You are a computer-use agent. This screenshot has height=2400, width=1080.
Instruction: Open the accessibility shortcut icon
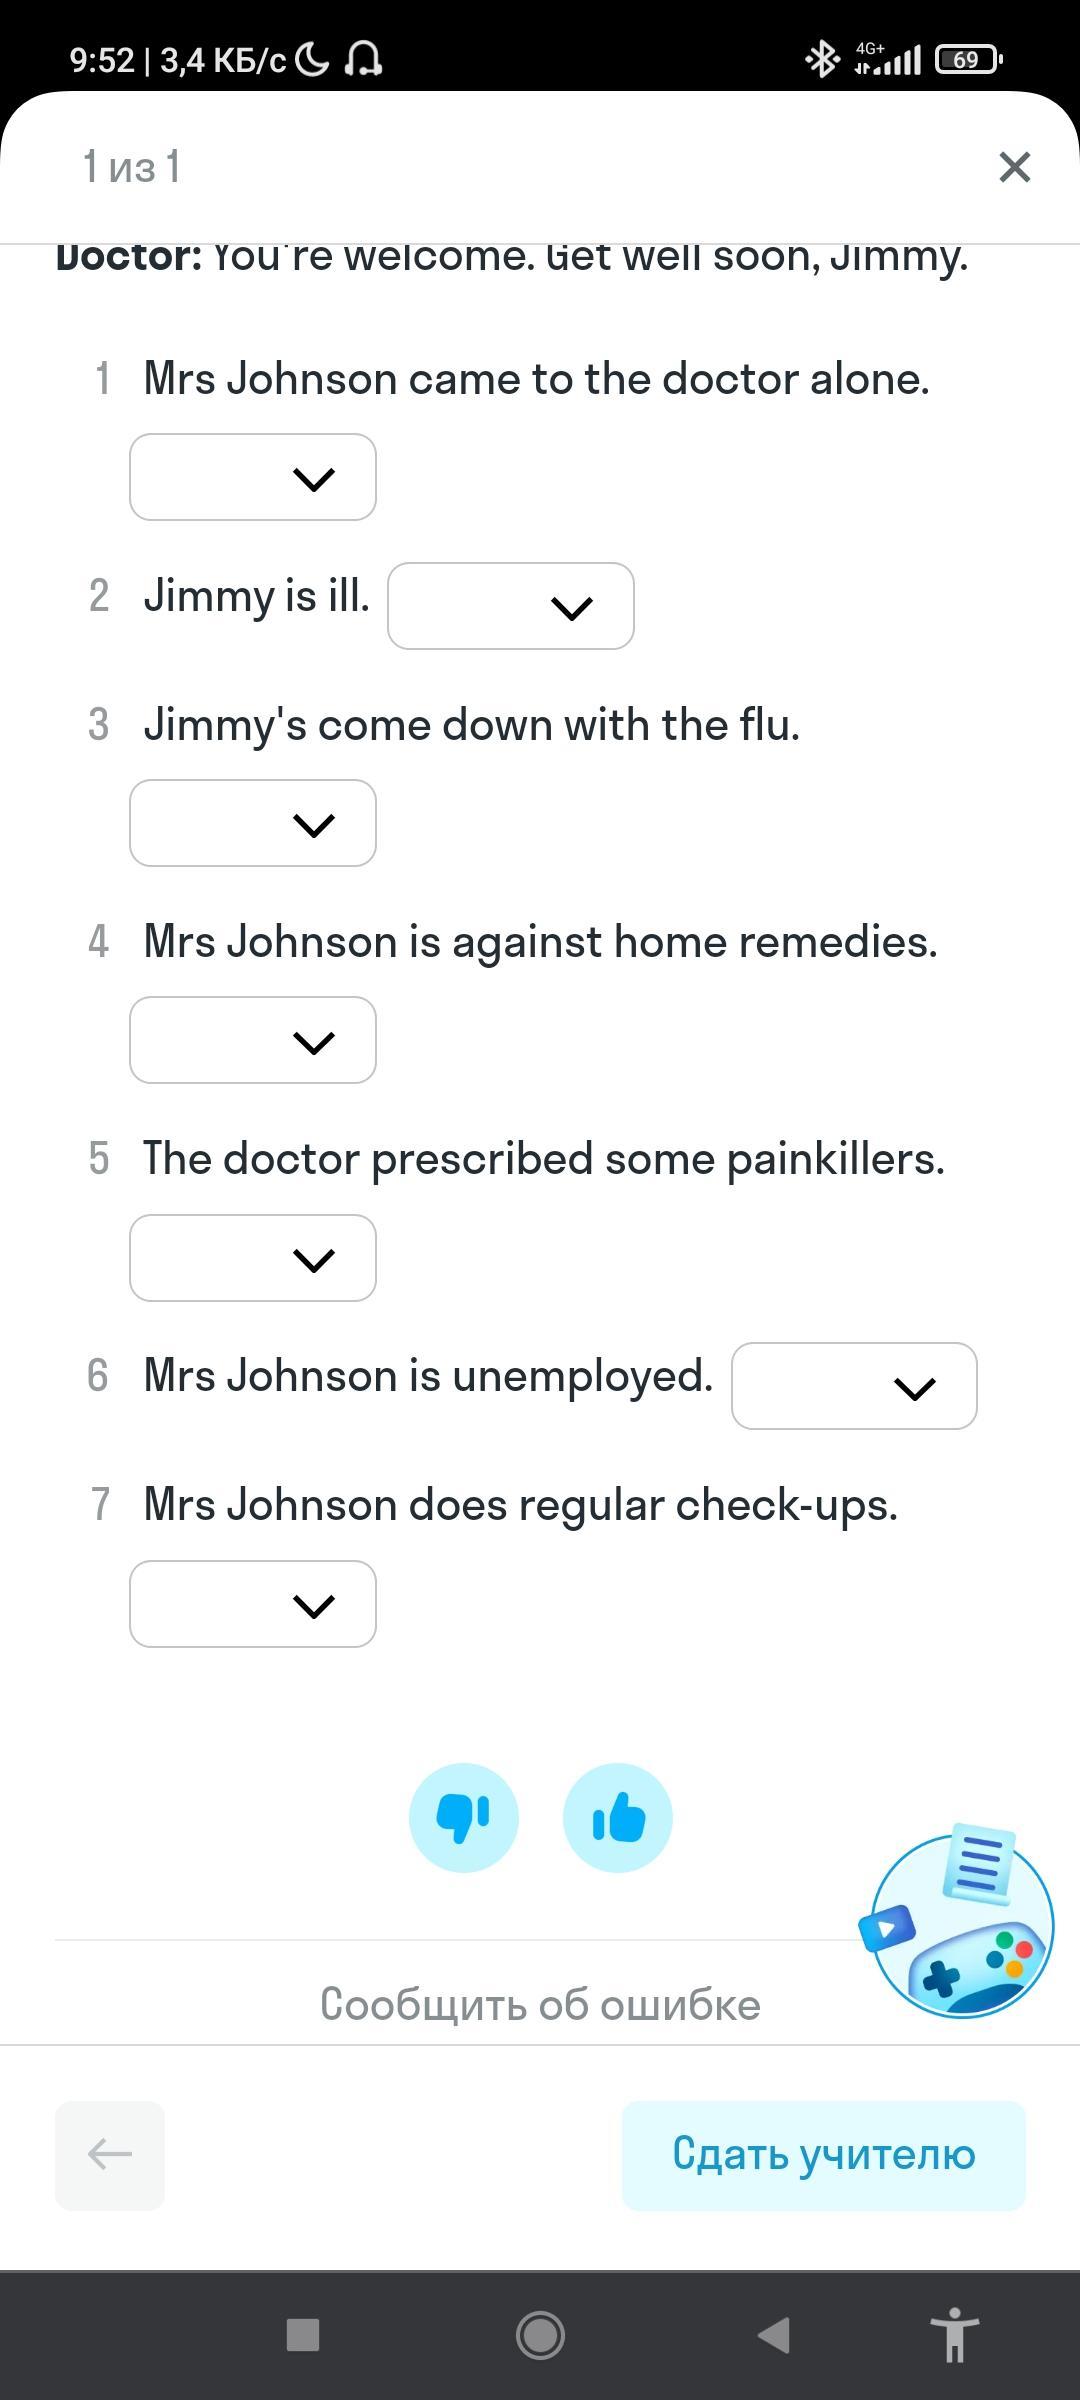pos(954,2335)
